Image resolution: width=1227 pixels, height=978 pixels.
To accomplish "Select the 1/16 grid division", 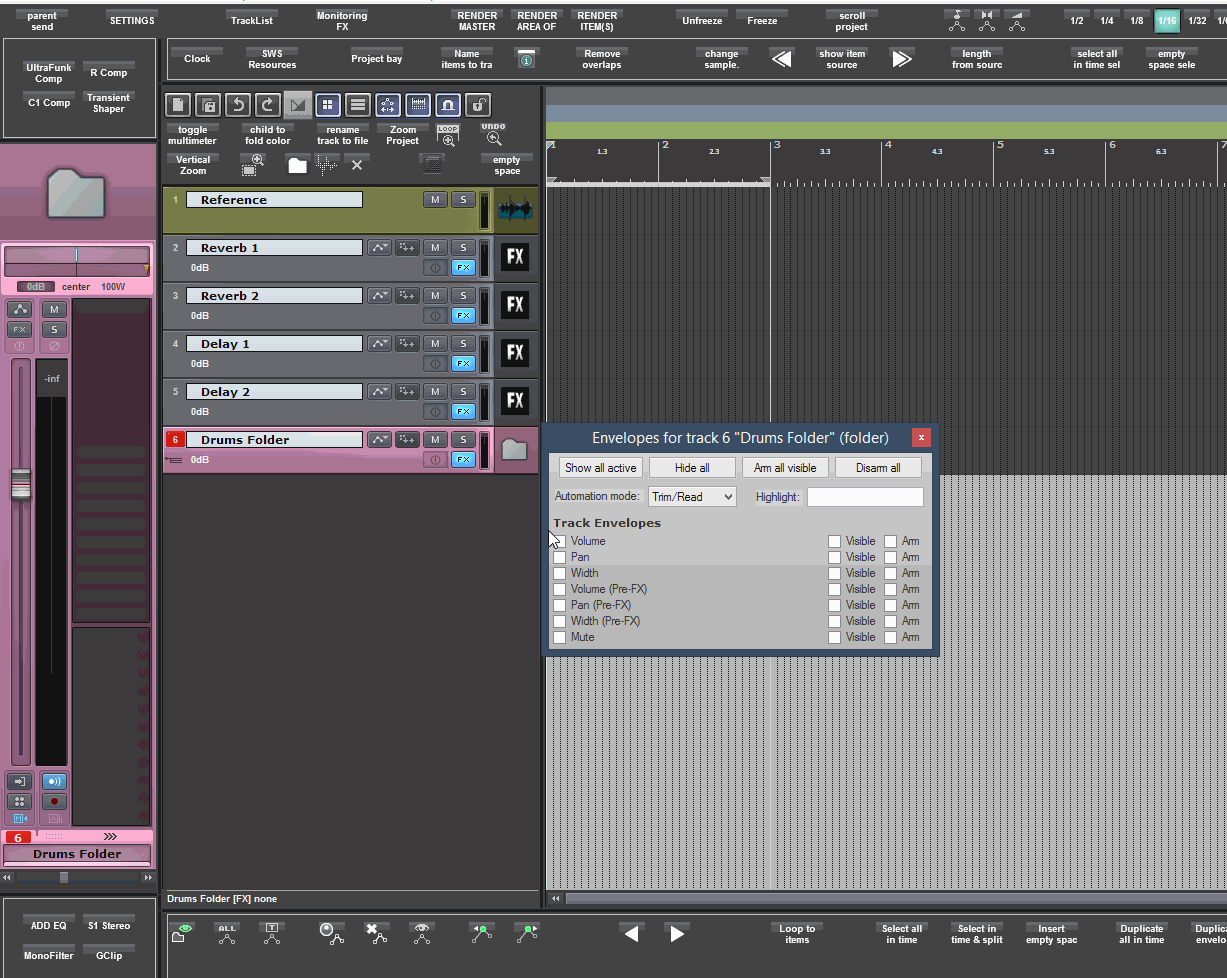I will tap(1166, 21).
